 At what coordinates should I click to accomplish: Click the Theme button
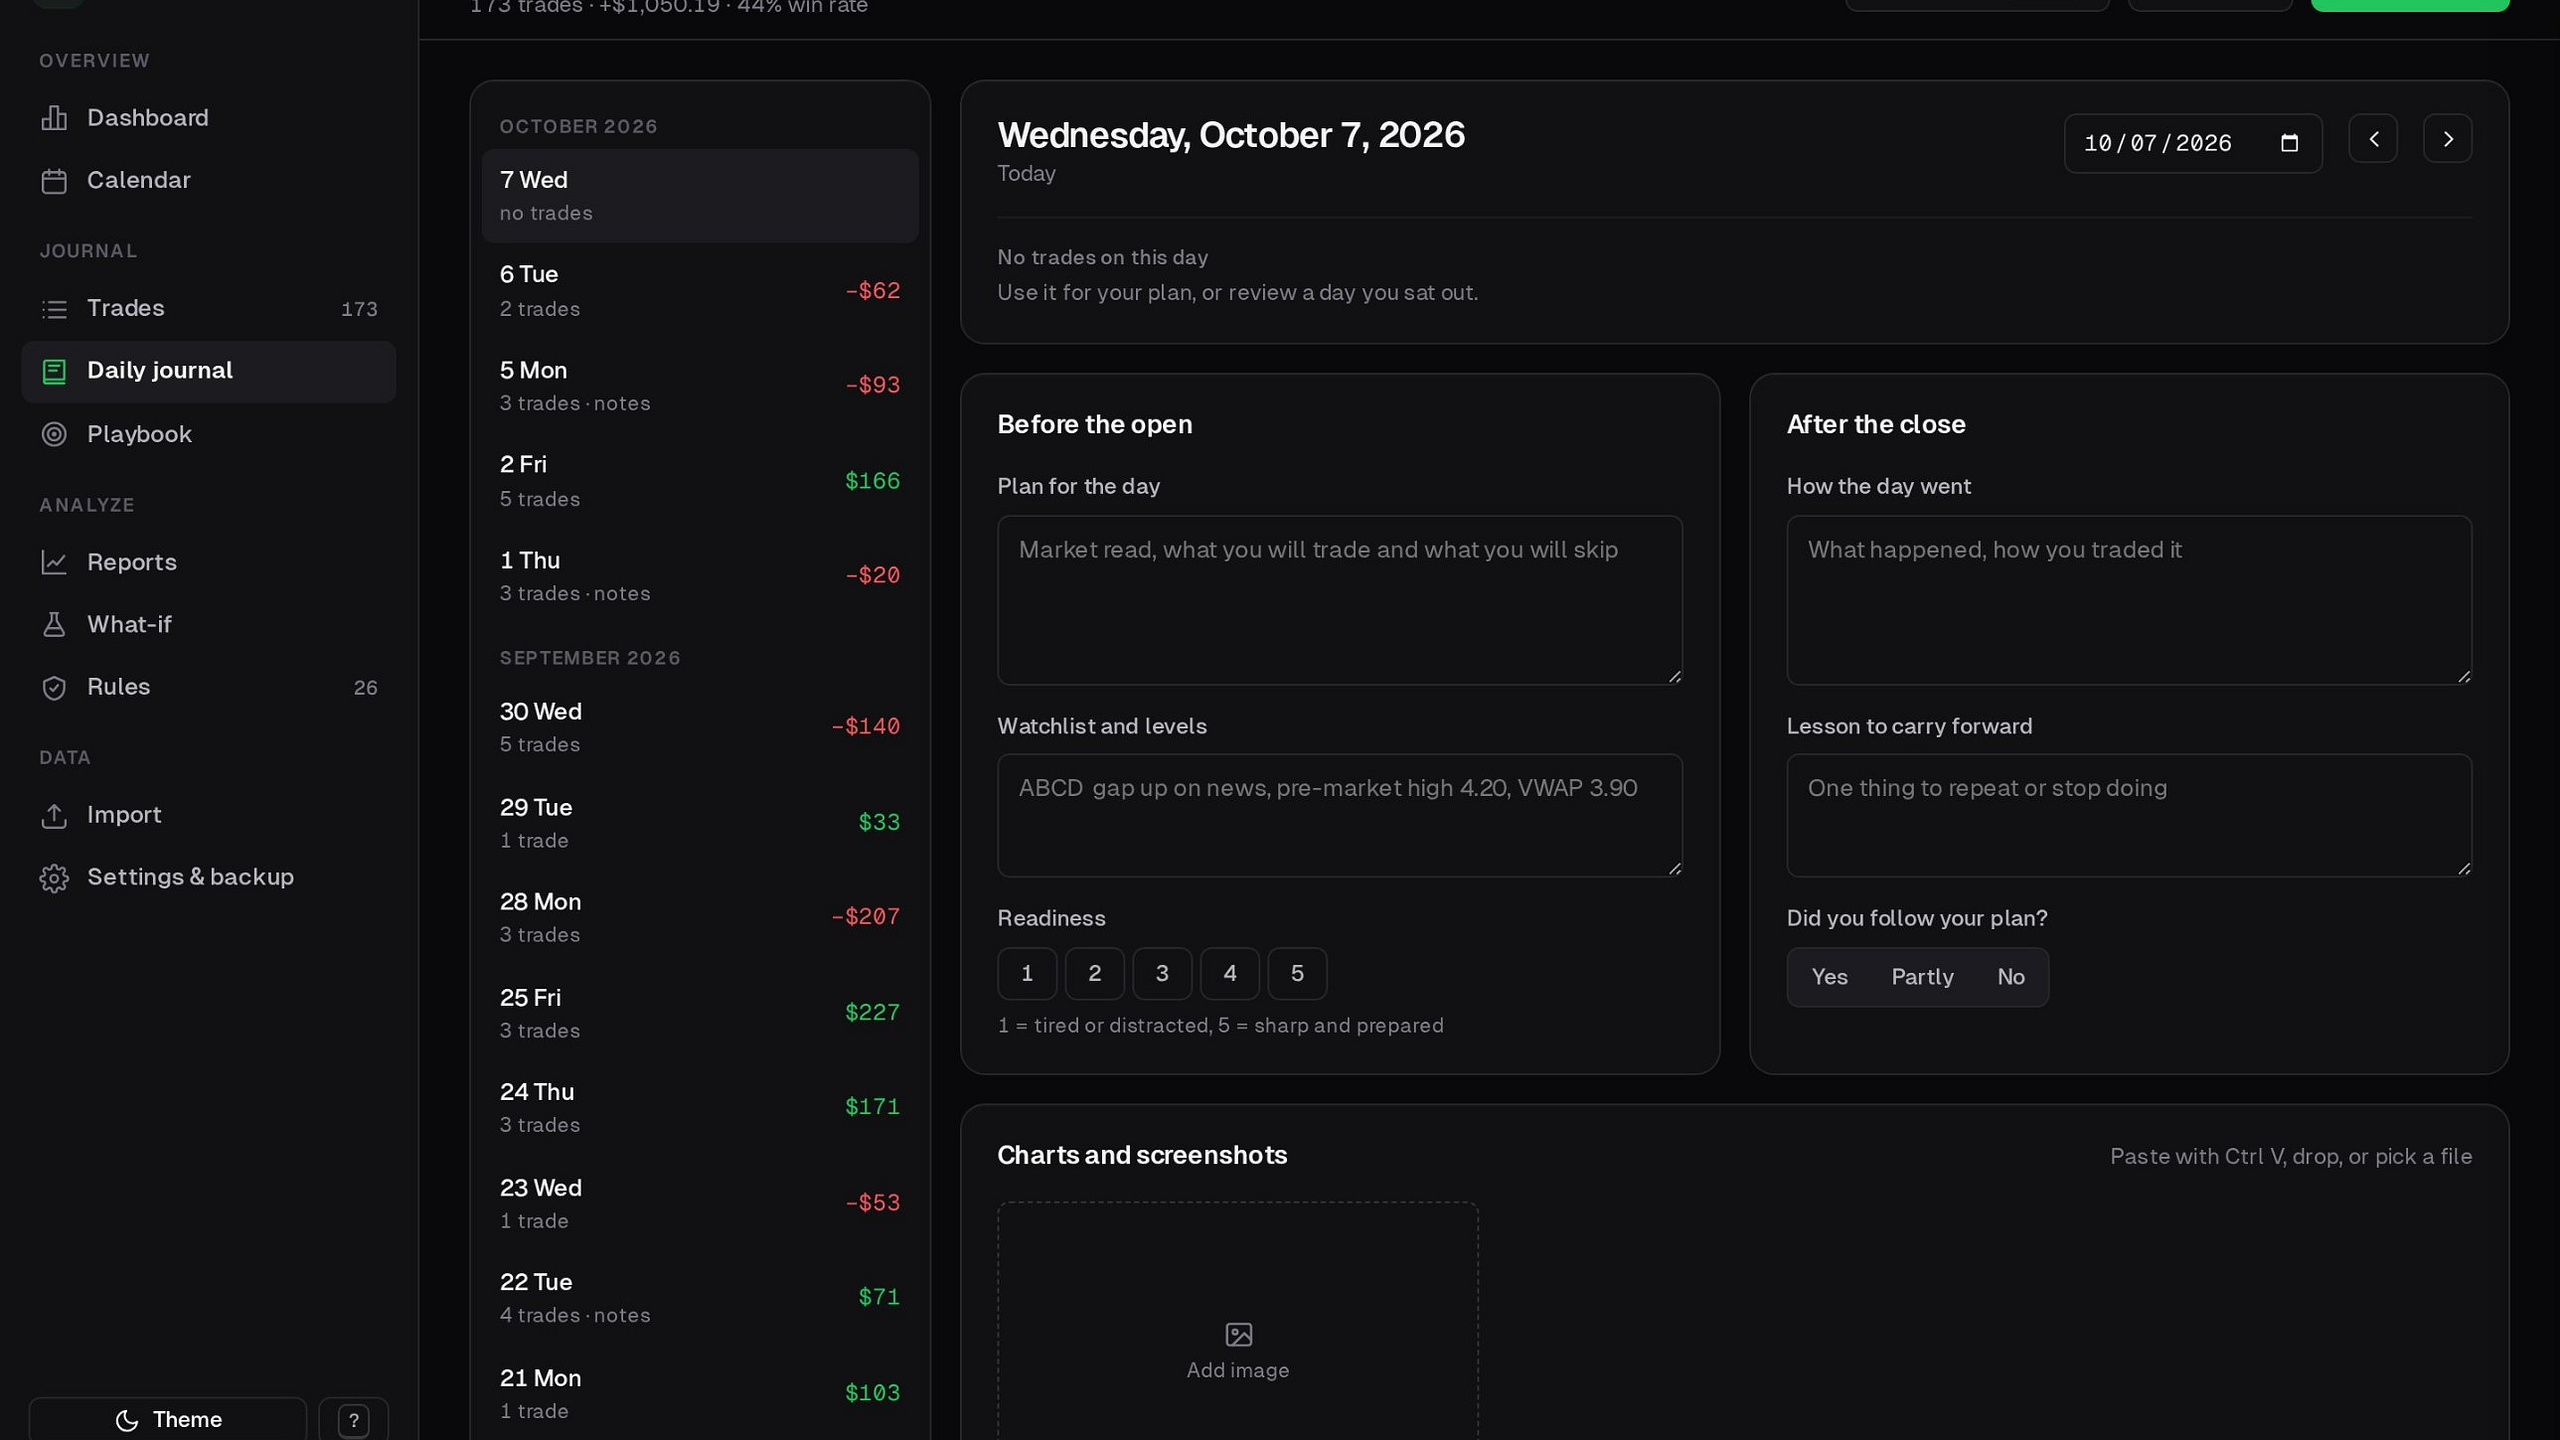tap(168, 1420)
